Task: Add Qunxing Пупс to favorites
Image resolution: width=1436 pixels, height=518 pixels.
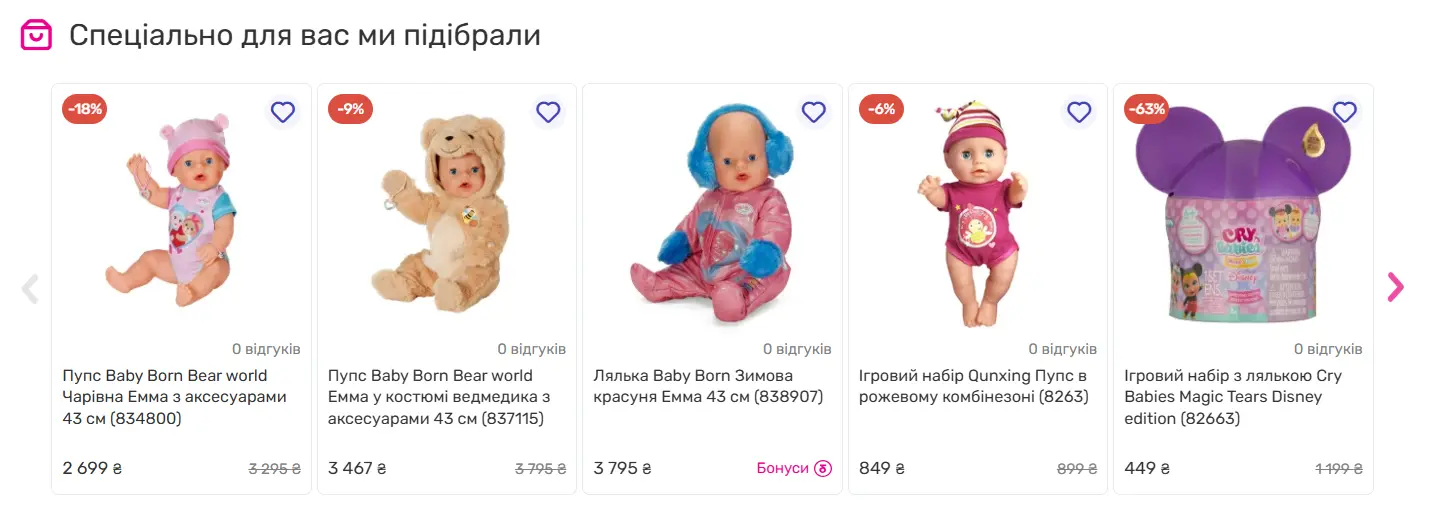Action: click(1079, 112)
